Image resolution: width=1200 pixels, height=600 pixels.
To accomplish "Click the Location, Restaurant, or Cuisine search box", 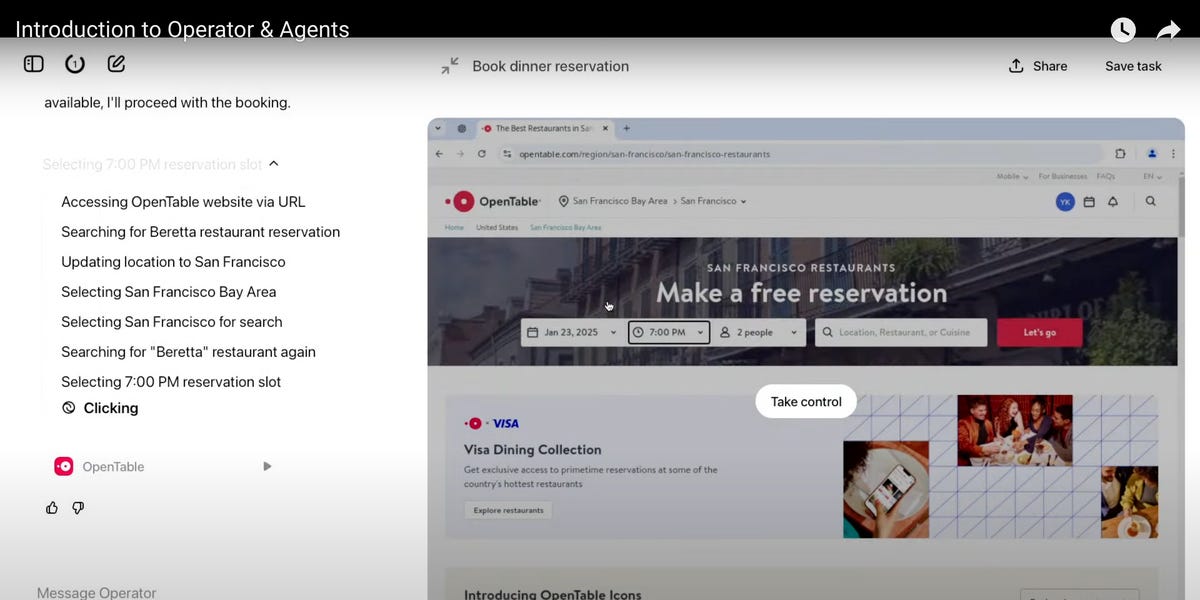I will pyautogui.click(x=901, y=332).
